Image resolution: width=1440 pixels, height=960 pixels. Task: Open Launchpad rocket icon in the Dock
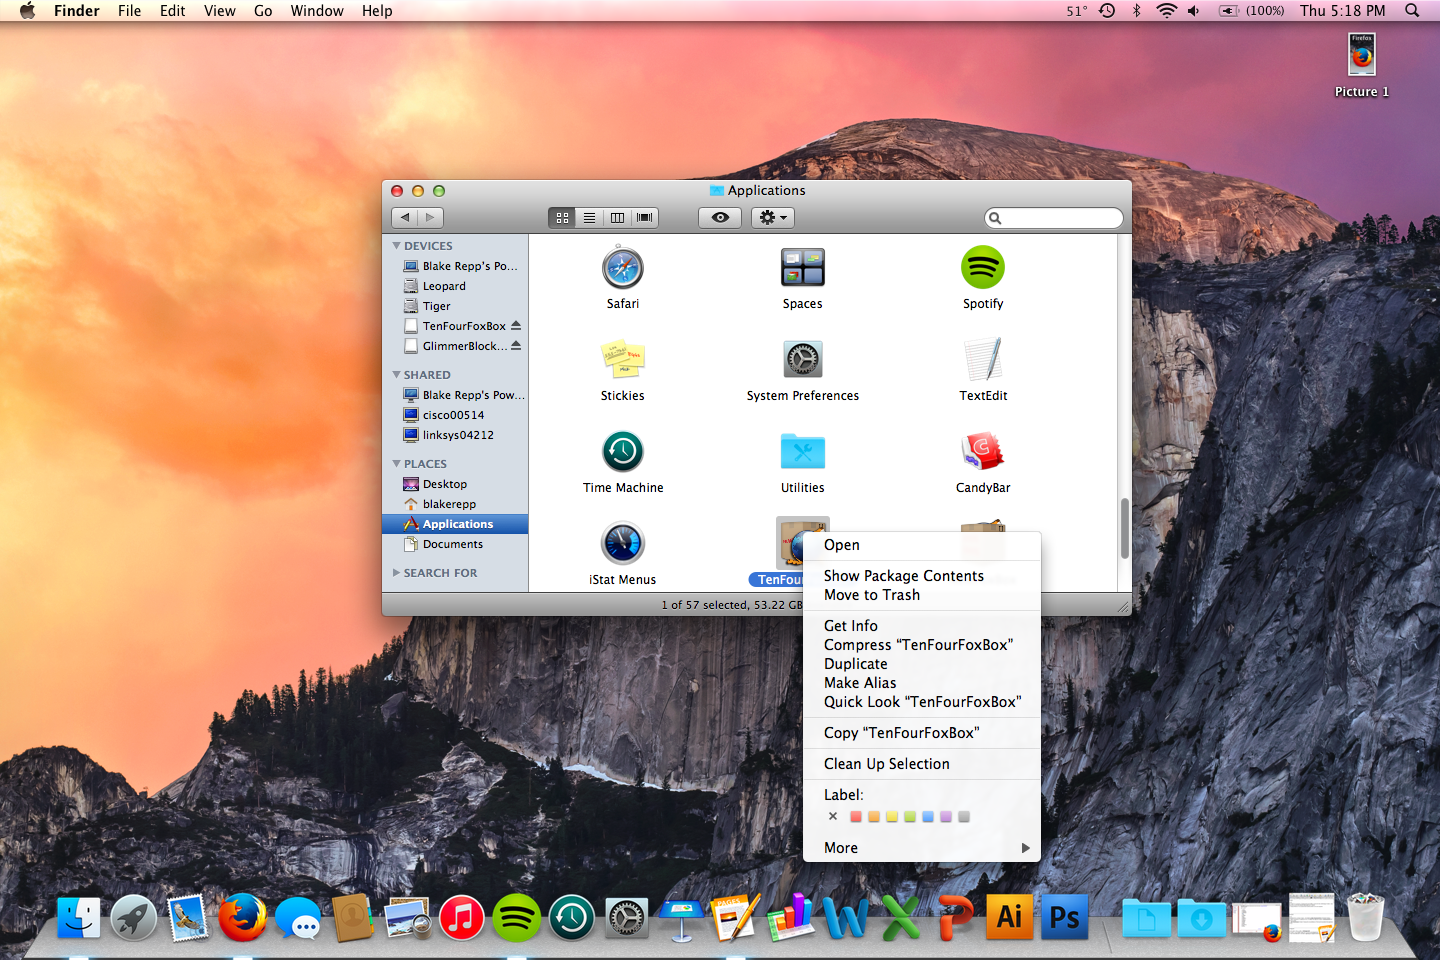(x=133, y=918)
